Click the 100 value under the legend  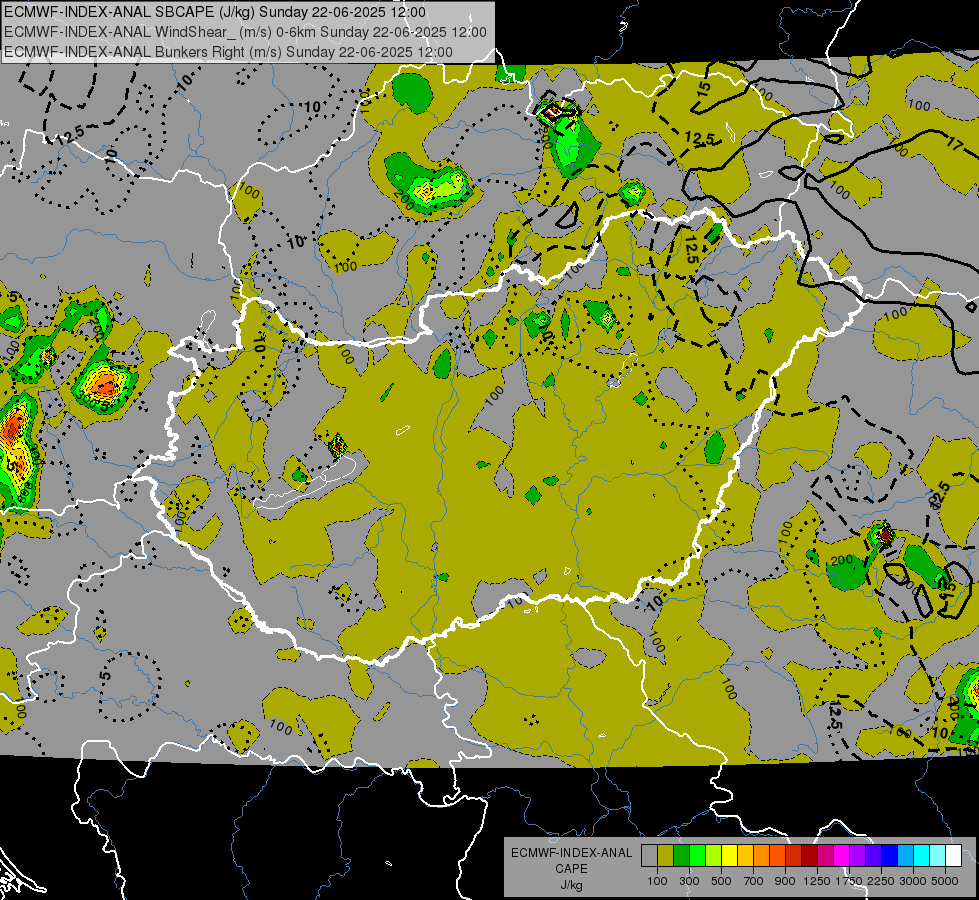point(657,881)
